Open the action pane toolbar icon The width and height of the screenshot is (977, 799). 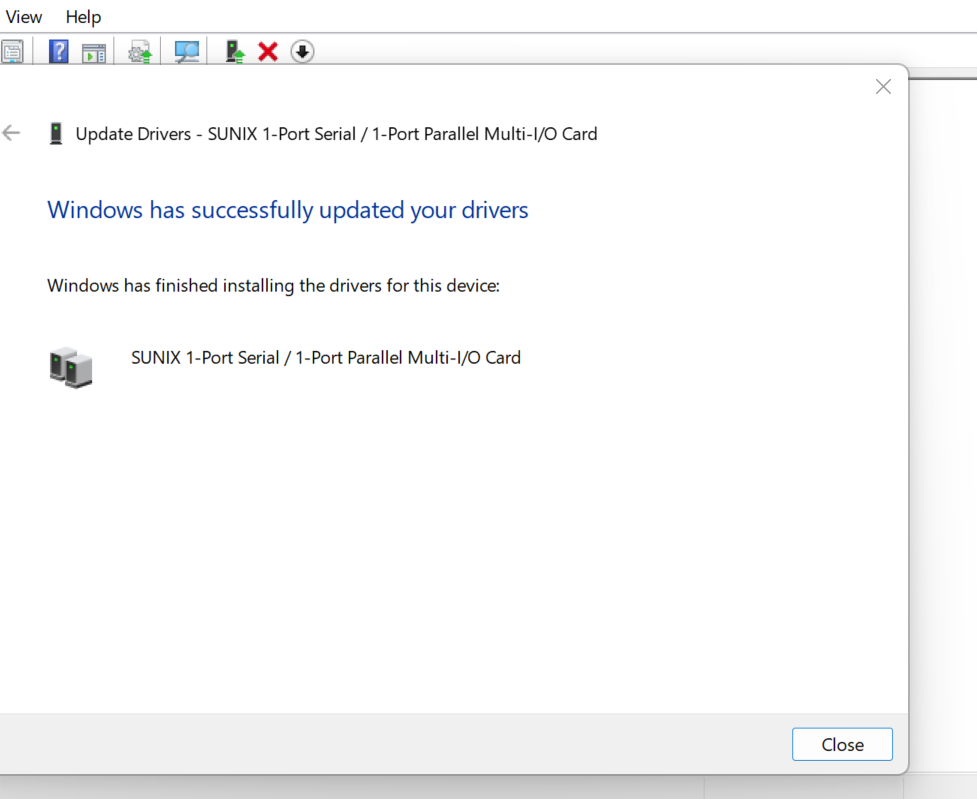(93, 52)
